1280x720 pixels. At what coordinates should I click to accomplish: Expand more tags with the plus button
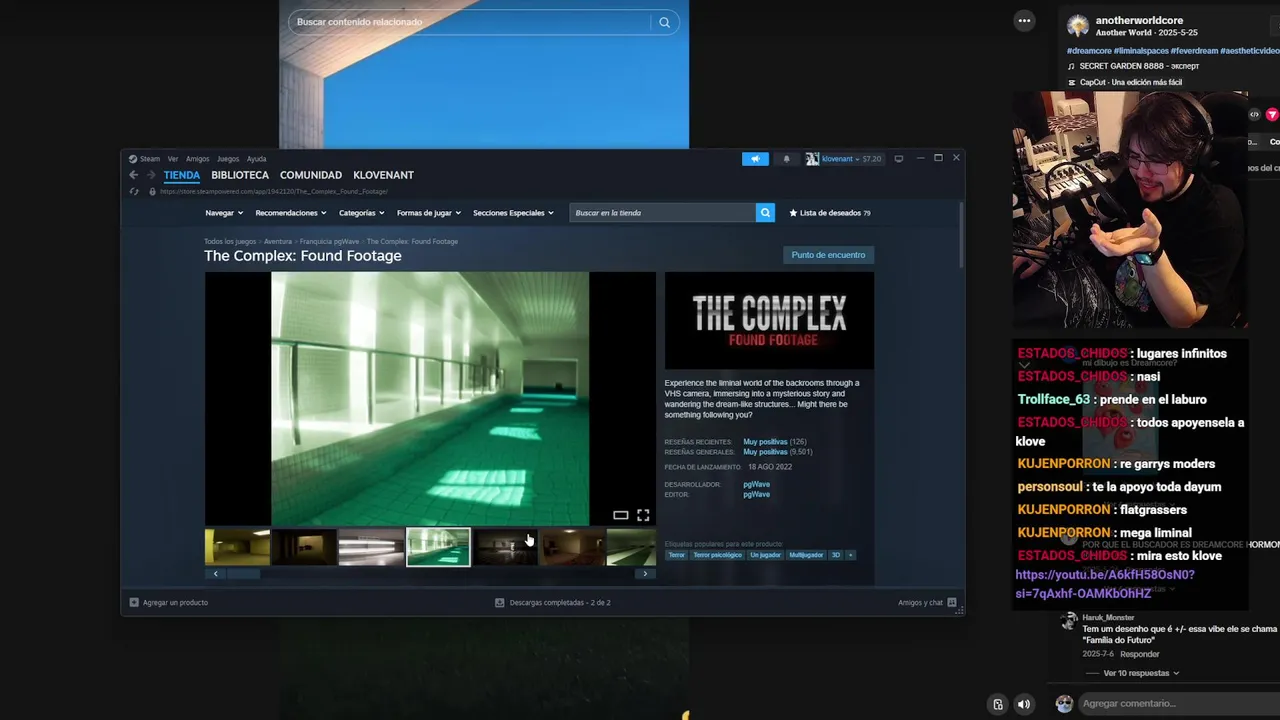click(850, 555)
